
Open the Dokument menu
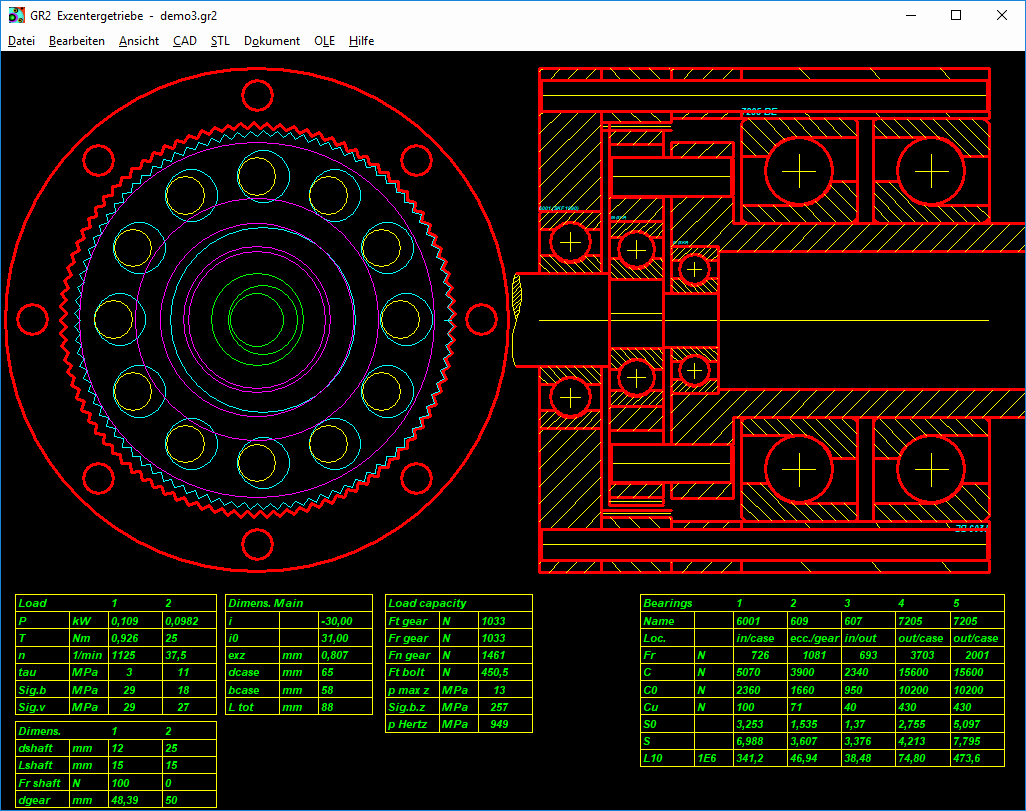pyautogui.click(x=272, y=41)
